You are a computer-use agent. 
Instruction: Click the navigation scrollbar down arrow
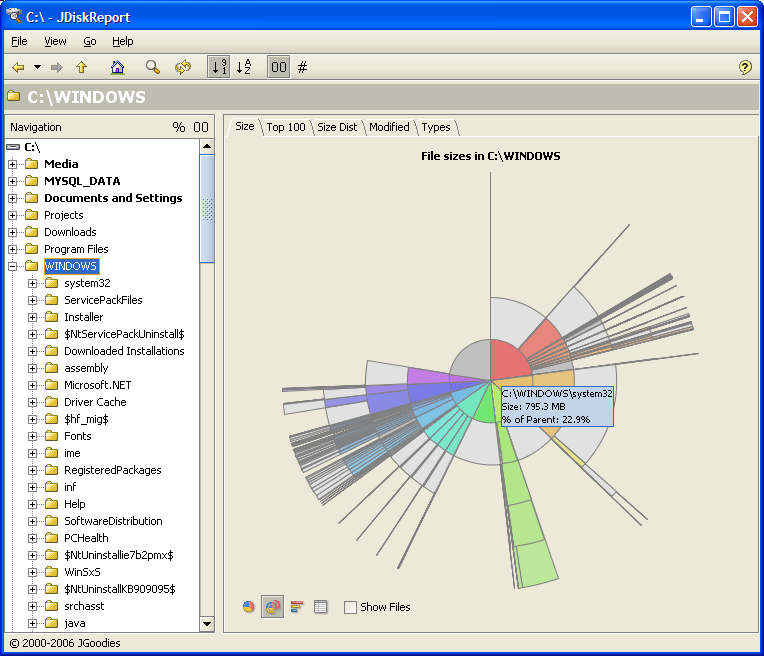tap(207, 624)
